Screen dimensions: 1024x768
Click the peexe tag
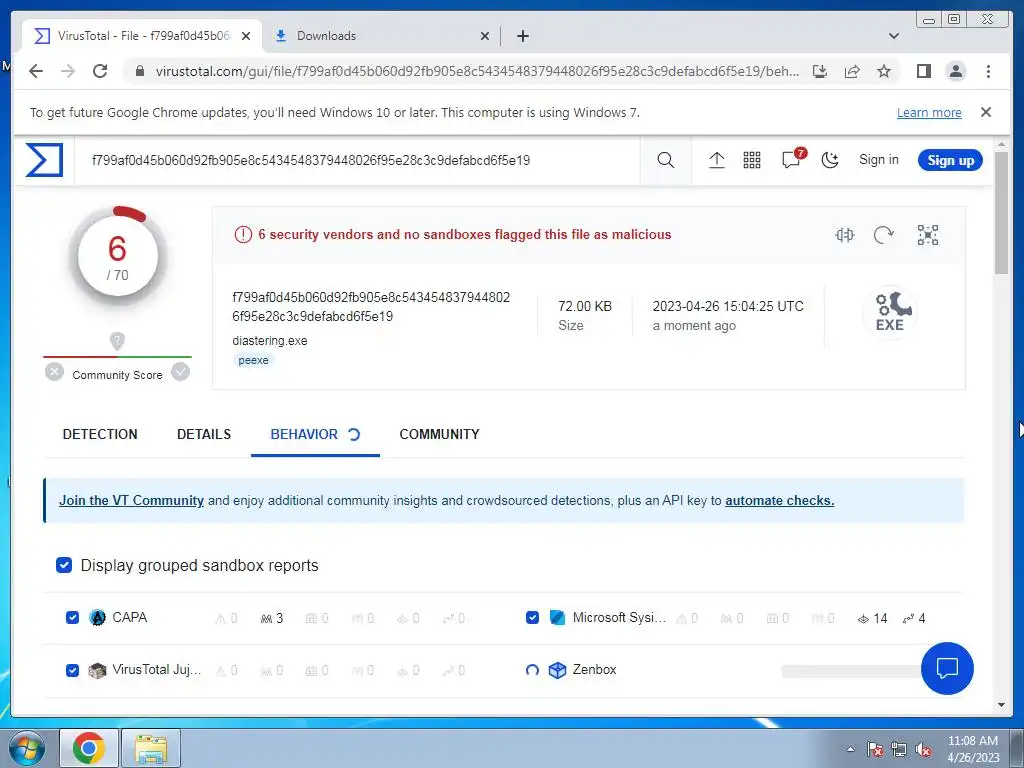253,360
